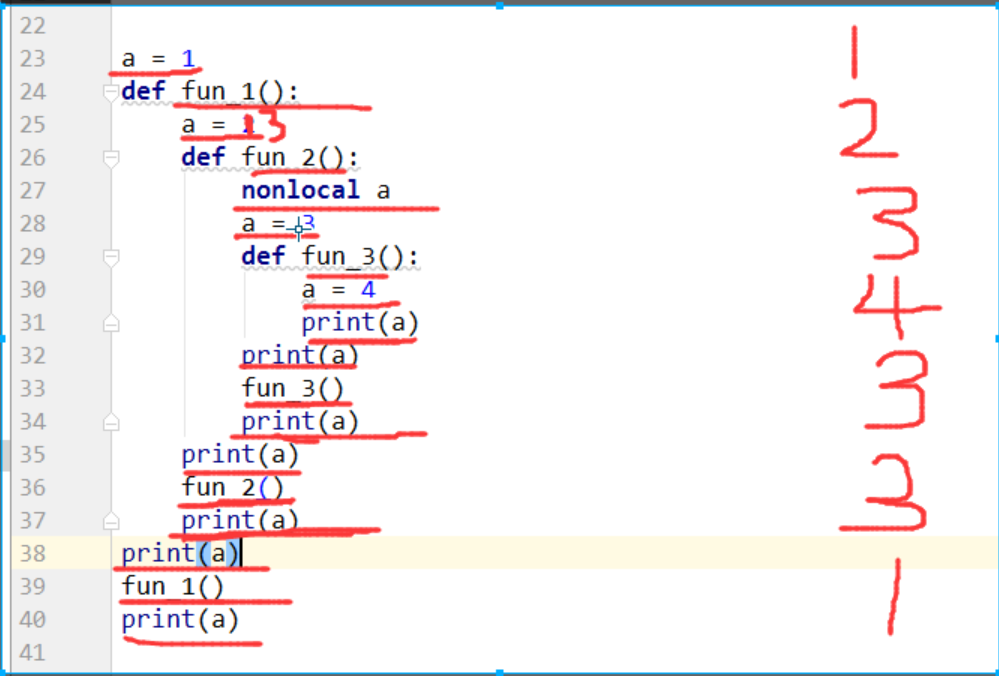Image resolution: width=999 pixels, height=676 pixels.
Task: Click line number 35 in the gutter
Action: tap(32, 456)
